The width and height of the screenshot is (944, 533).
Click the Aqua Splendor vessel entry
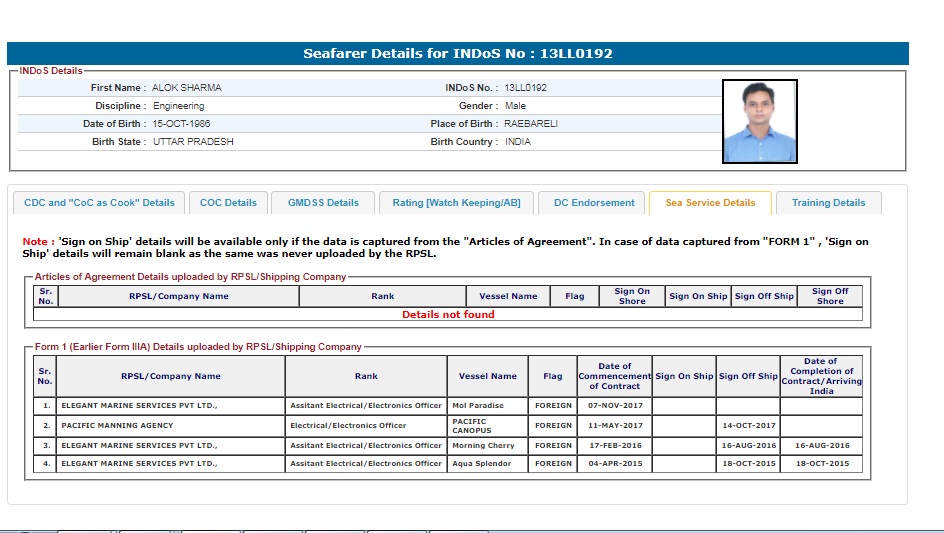[x=482, y=464]
